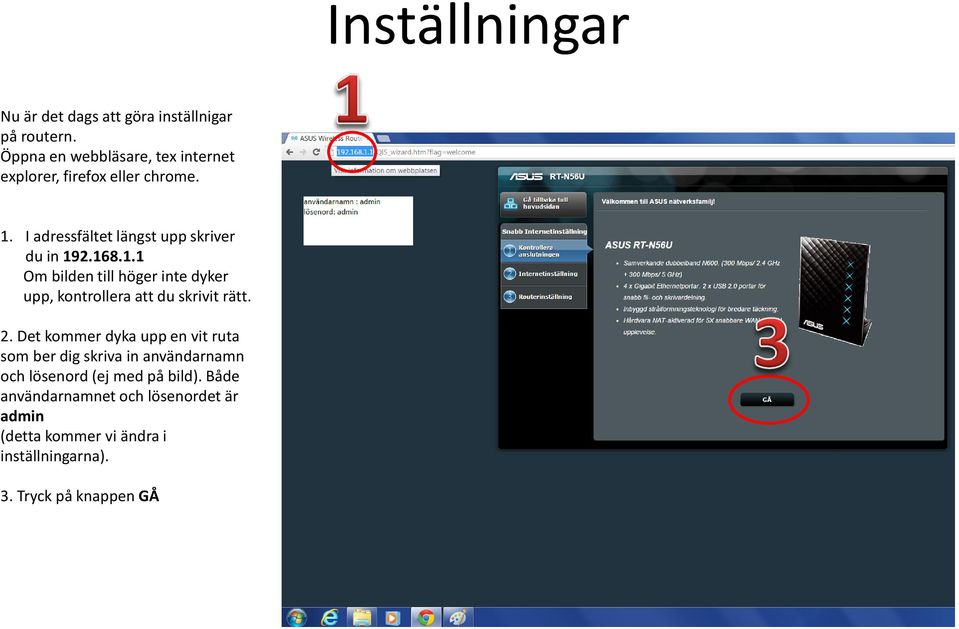
Task: Select Internetinställning in the wizard sidebar
Action: tap(544, 274)
